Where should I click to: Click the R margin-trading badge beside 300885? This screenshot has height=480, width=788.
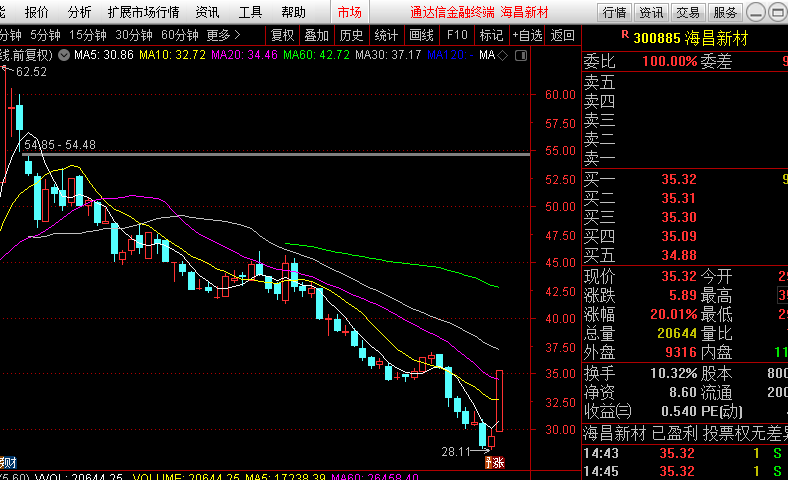click(x=625, y=35)
